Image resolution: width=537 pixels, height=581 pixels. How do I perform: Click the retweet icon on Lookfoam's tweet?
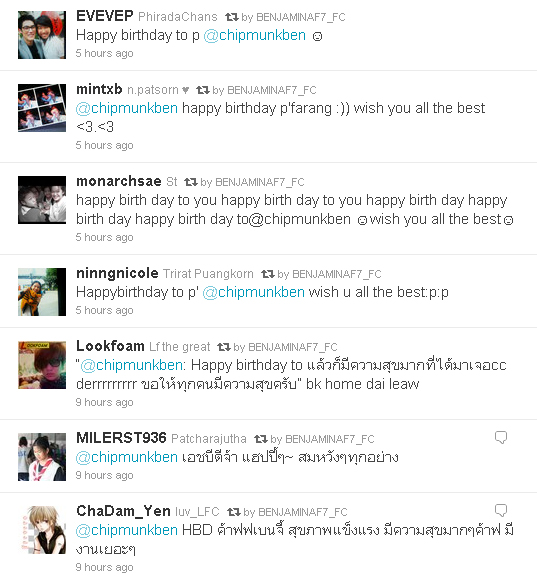[224, 347]
